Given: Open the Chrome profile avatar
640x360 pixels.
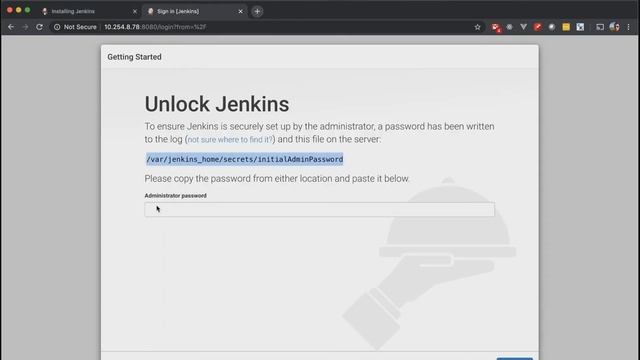Looking at the screenshot, I should point(614,27).
